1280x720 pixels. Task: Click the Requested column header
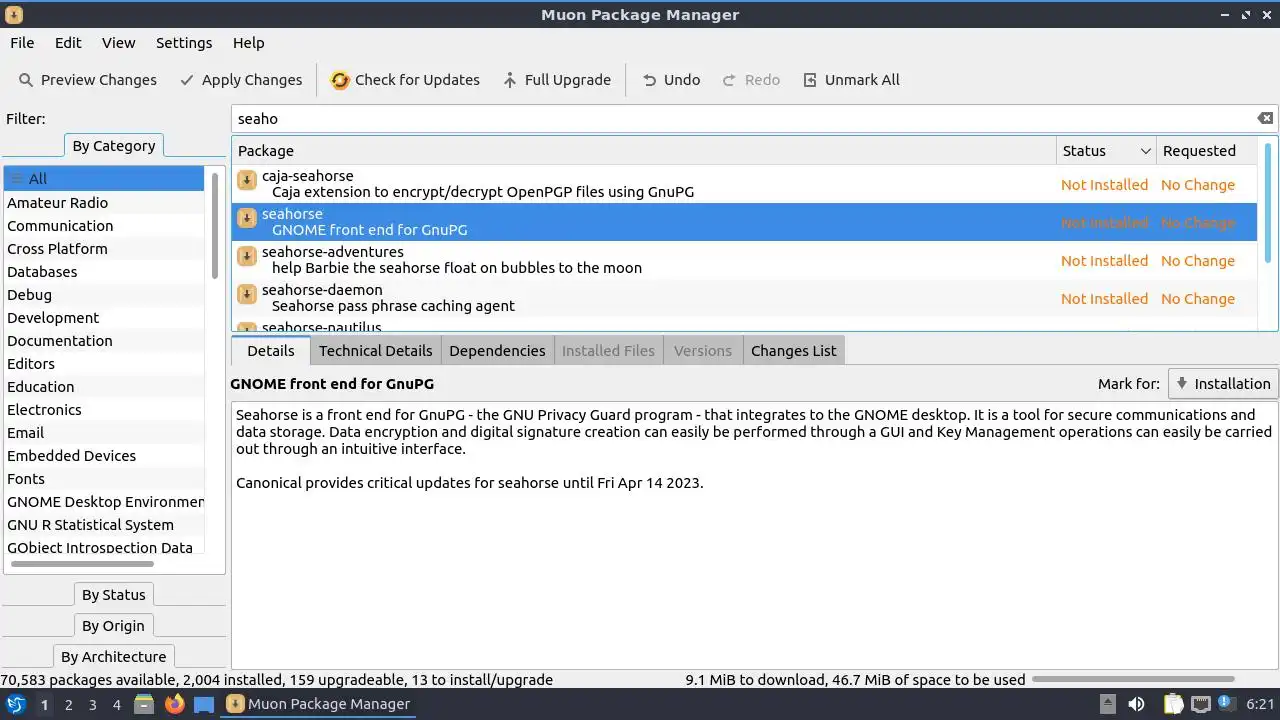(x=1207, y=151)
